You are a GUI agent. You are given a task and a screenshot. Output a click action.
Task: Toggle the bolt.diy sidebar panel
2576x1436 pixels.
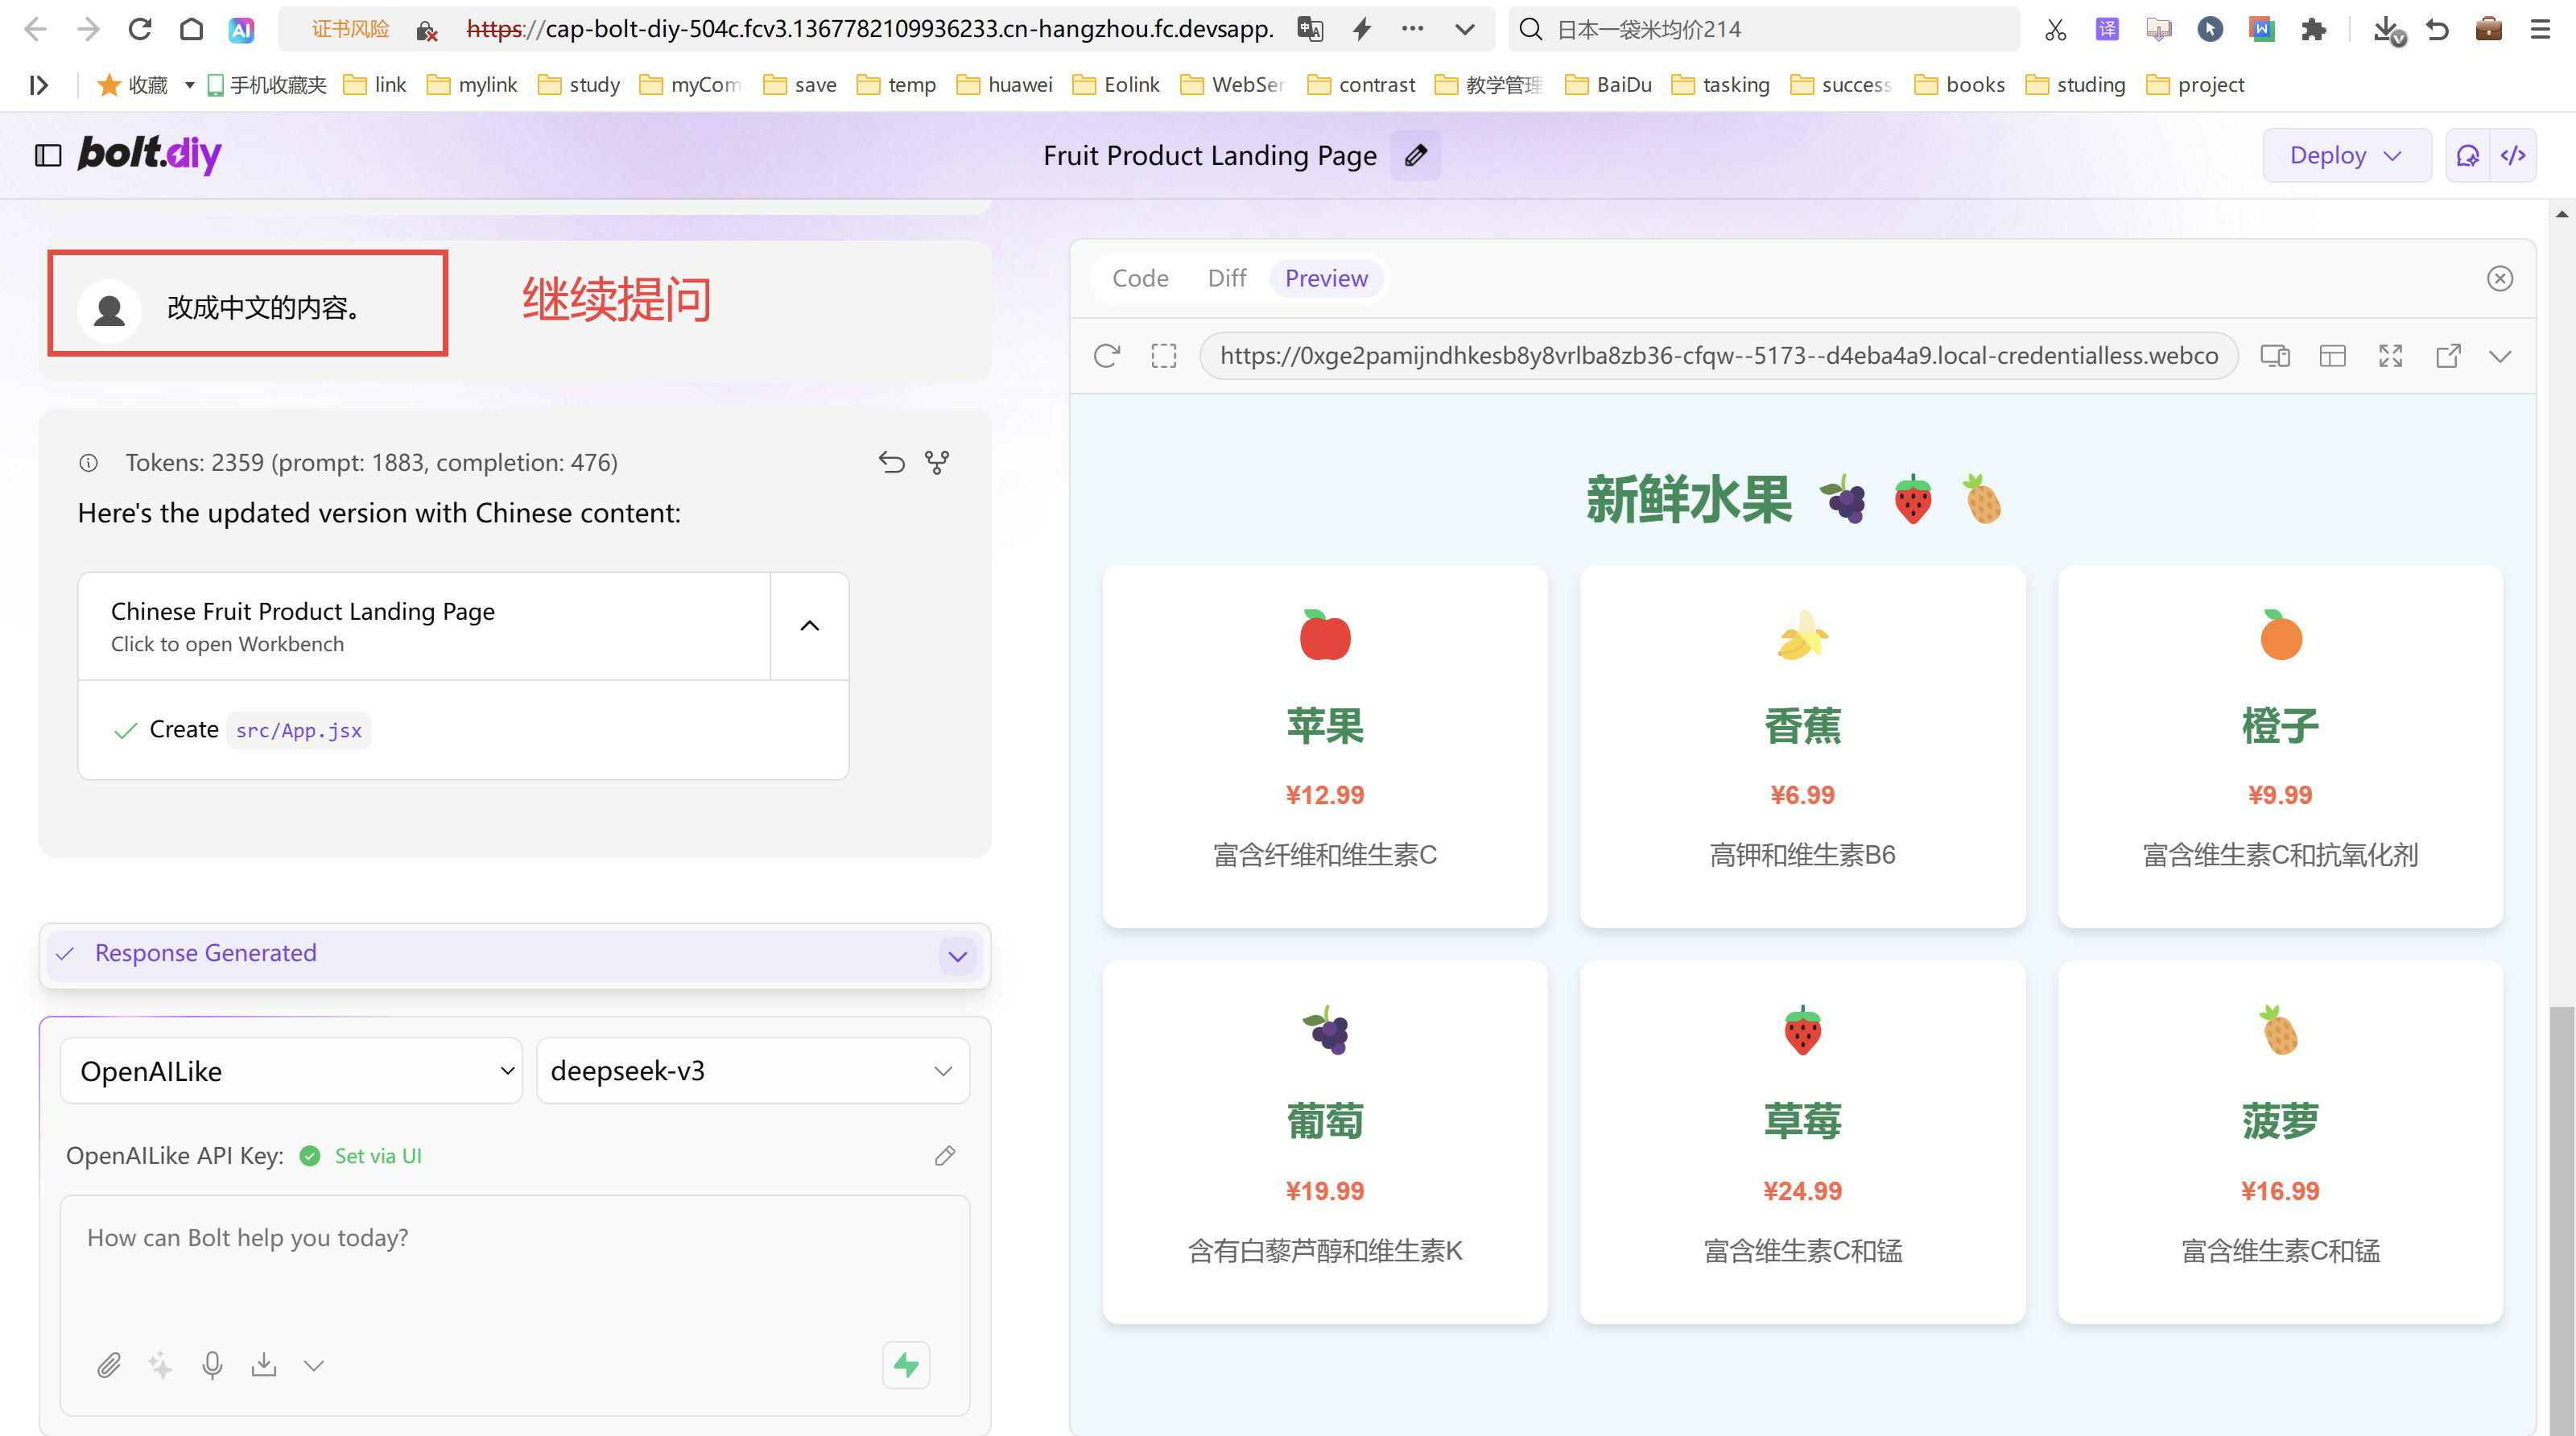pos(48,155)
